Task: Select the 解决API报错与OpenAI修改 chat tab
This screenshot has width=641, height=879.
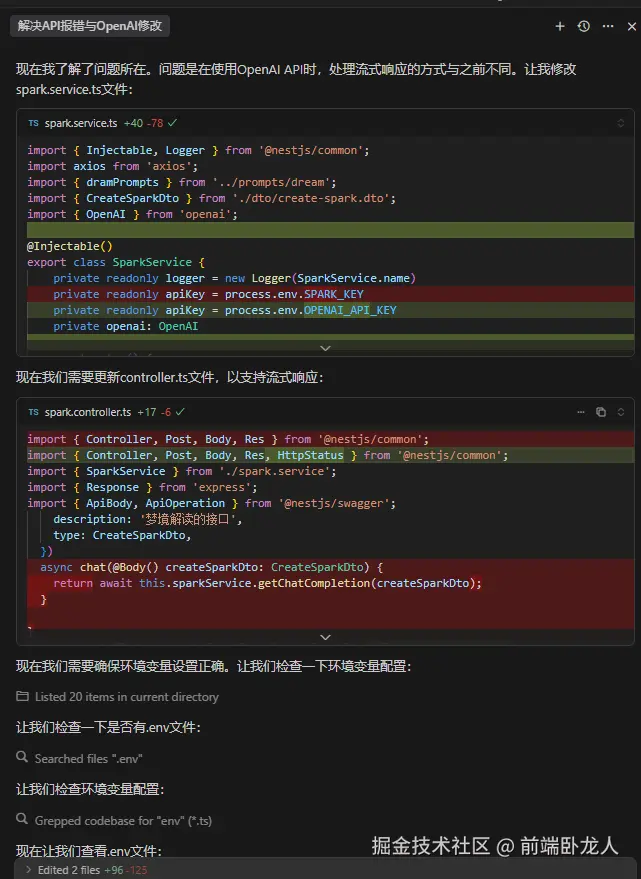Action: pos(90,26)
